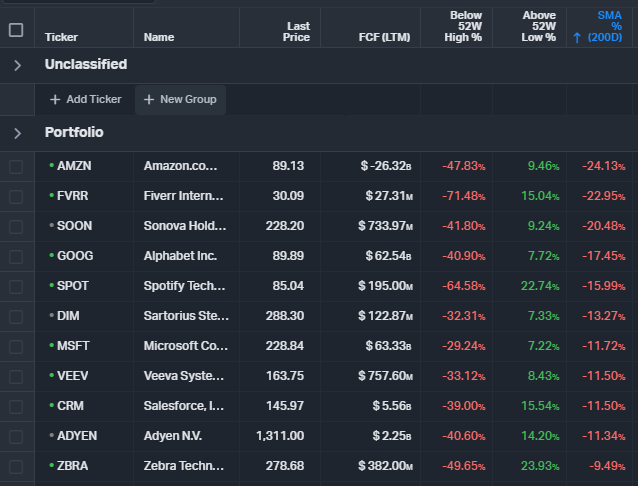The image size is (638, 486).
Task: Click the 23.93% above low value
Action: [540, 466]
